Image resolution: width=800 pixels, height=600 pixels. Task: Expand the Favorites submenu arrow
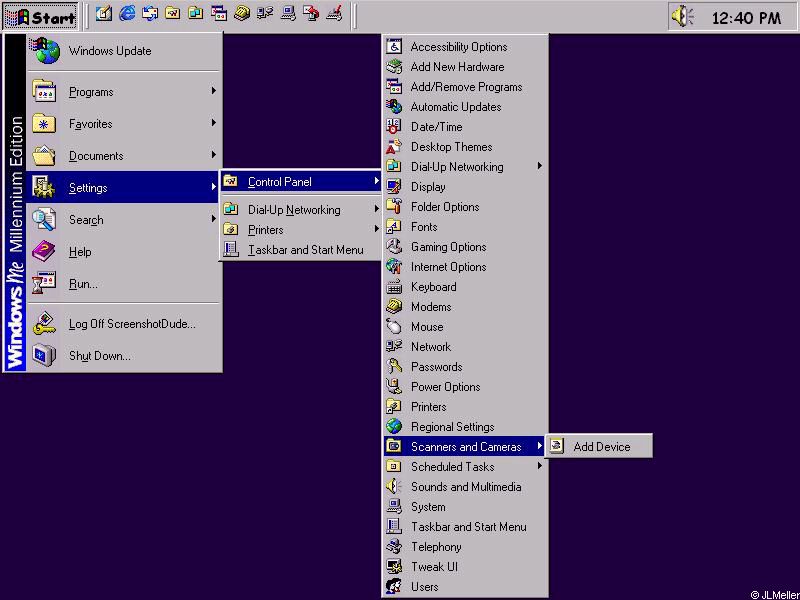(214, 123)
